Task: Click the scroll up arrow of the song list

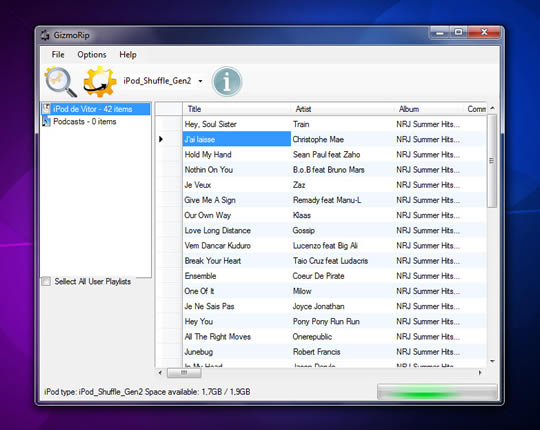Action: click(x=492, y=108)
